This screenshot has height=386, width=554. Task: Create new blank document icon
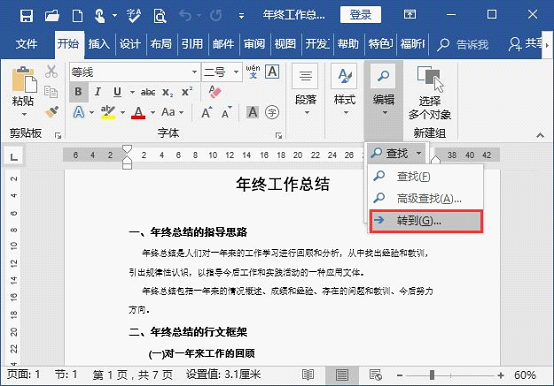[77, 16]
